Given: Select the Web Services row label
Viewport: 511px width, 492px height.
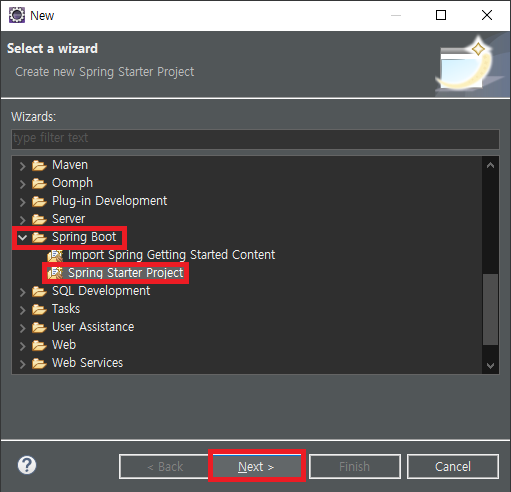Looking at the screenshot, I should [x=87, y=363].
